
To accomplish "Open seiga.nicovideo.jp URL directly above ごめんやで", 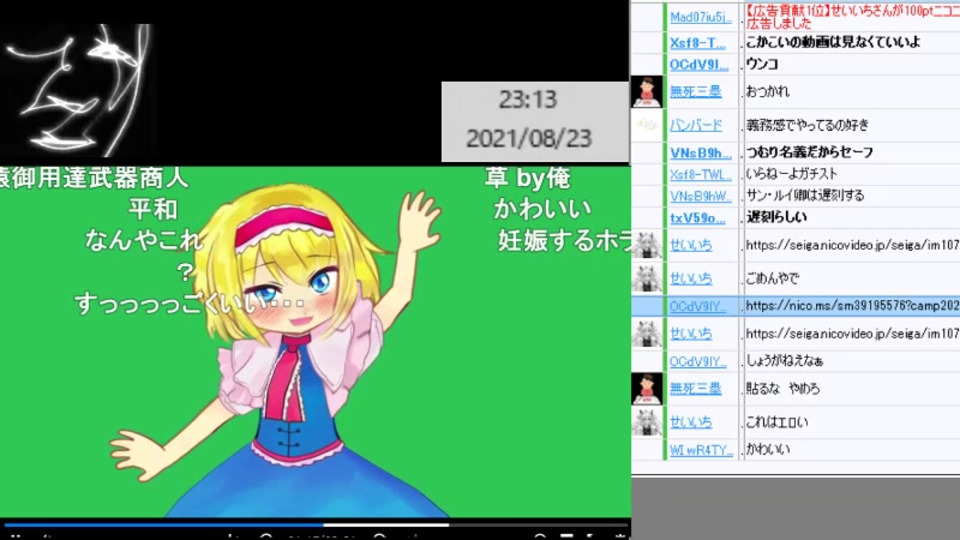I will click(852, 245).
